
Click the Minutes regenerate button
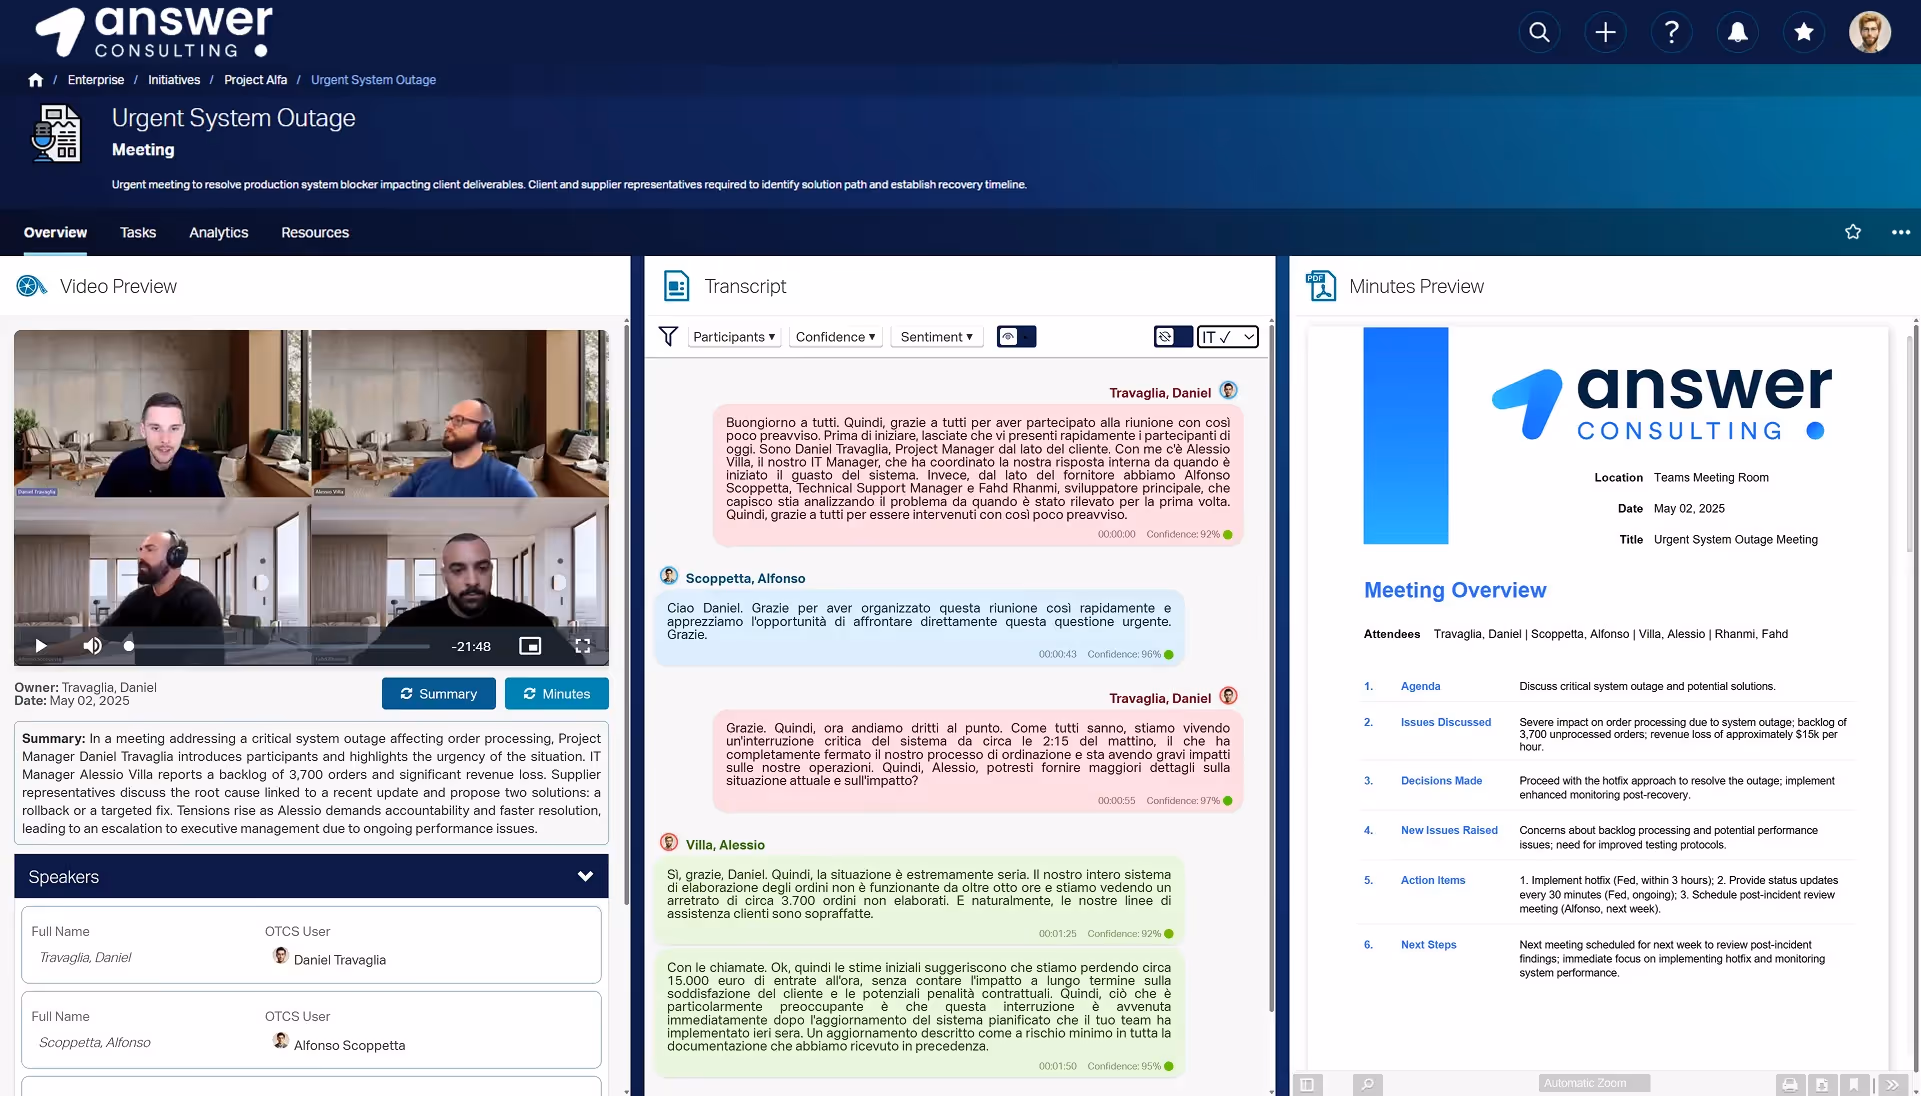(556, 694)
